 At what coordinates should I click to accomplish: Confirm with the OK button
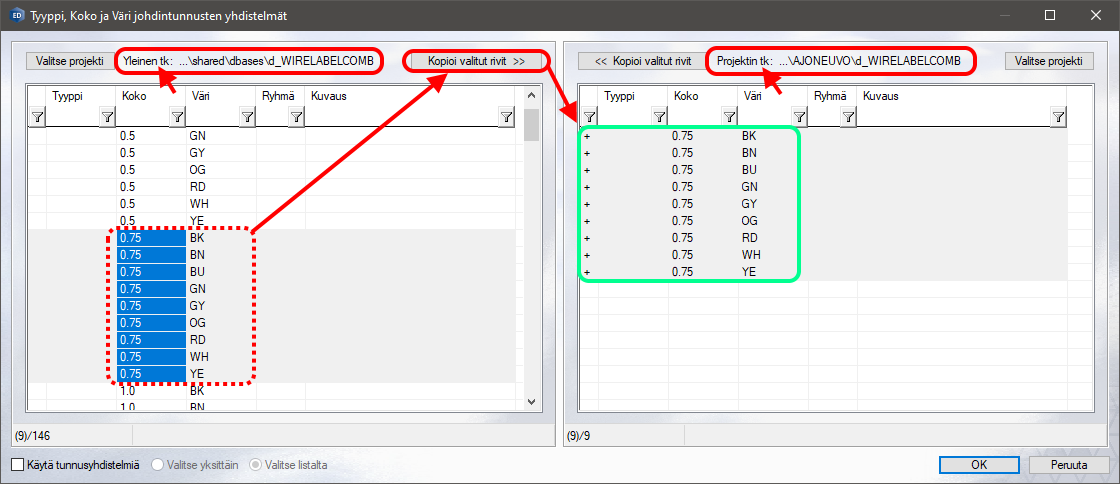(x=979, y=465)
